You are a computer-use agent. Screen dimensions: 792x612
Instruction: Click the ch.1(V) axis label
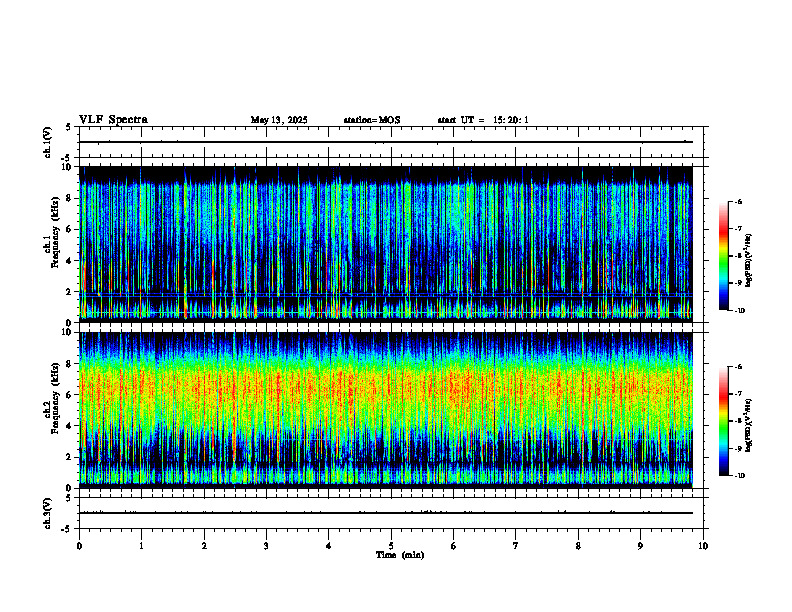(47, 142)
